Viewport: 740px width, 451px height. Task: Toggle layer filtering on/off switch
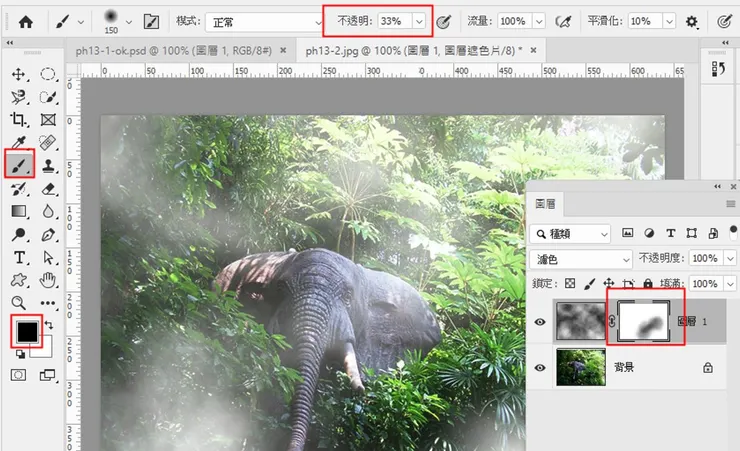[x=733, y=232]
